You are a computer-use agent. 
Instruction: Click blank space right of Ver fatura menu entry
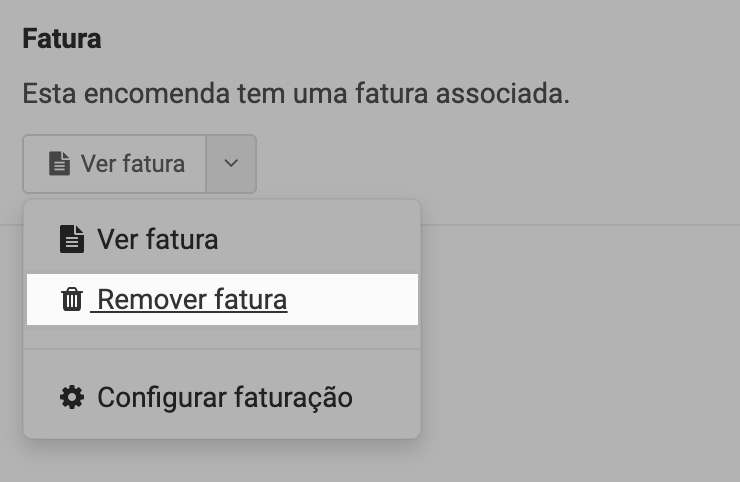pyautogui.click(x=330, y=239)
